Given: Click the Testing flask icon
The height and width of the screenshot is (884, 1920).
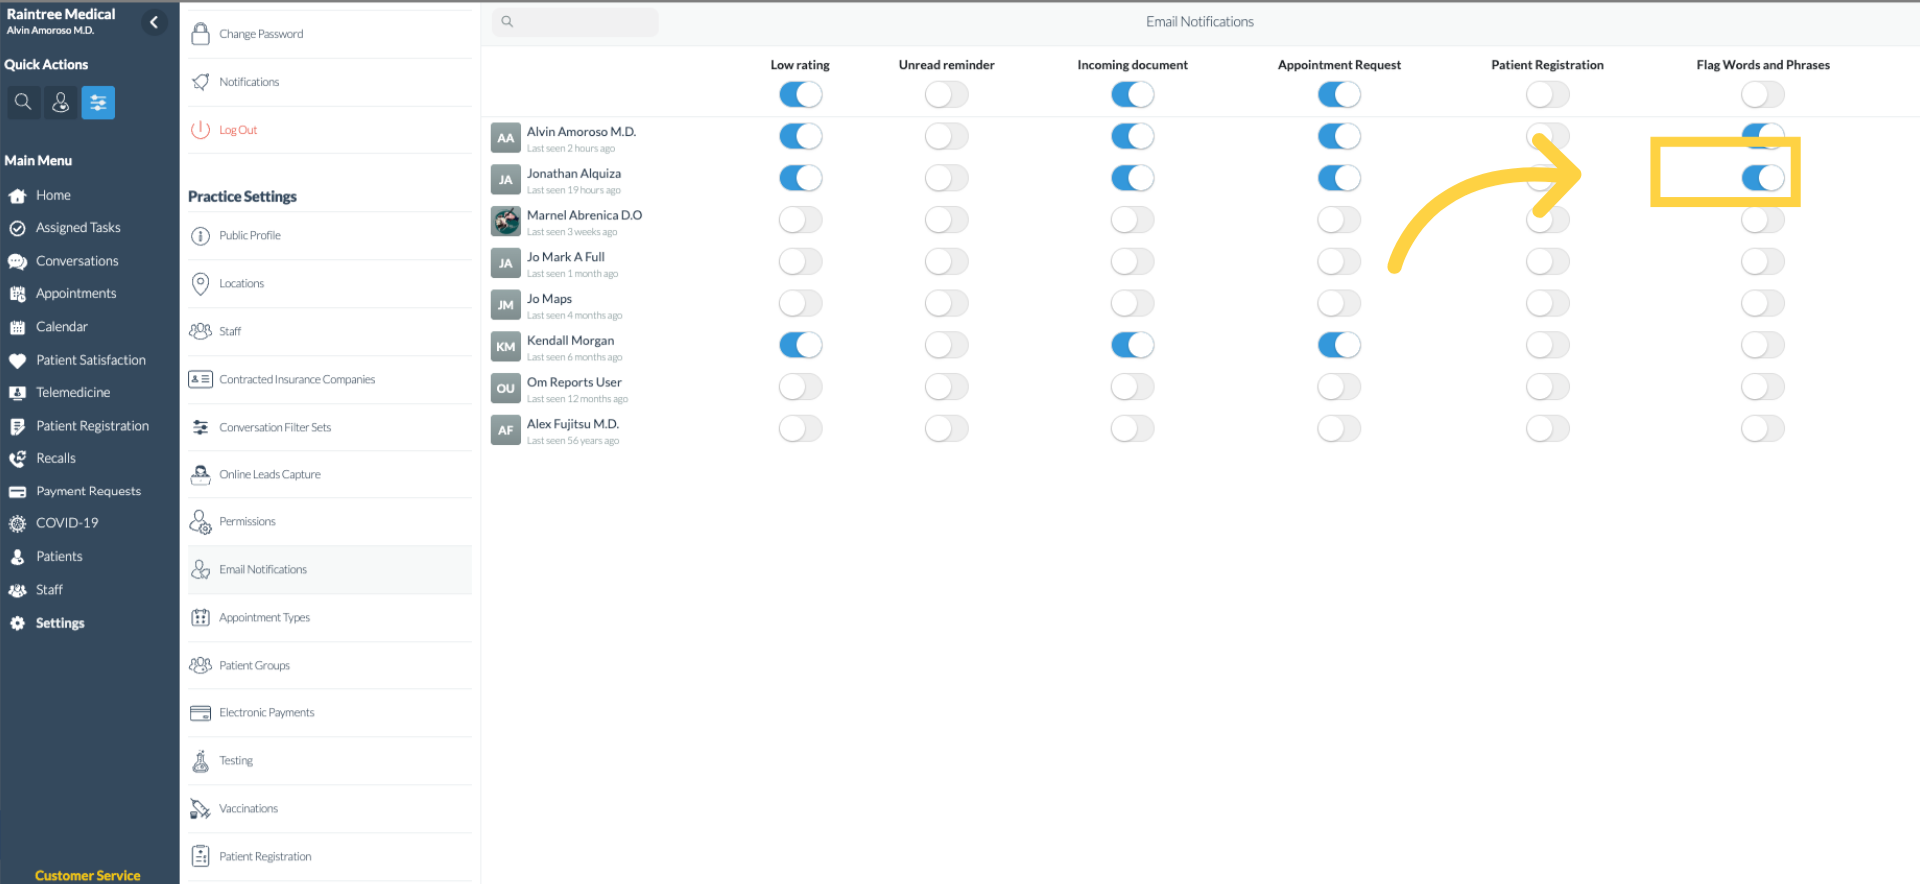Looking at the screenshot, I should tap(201, 761).
